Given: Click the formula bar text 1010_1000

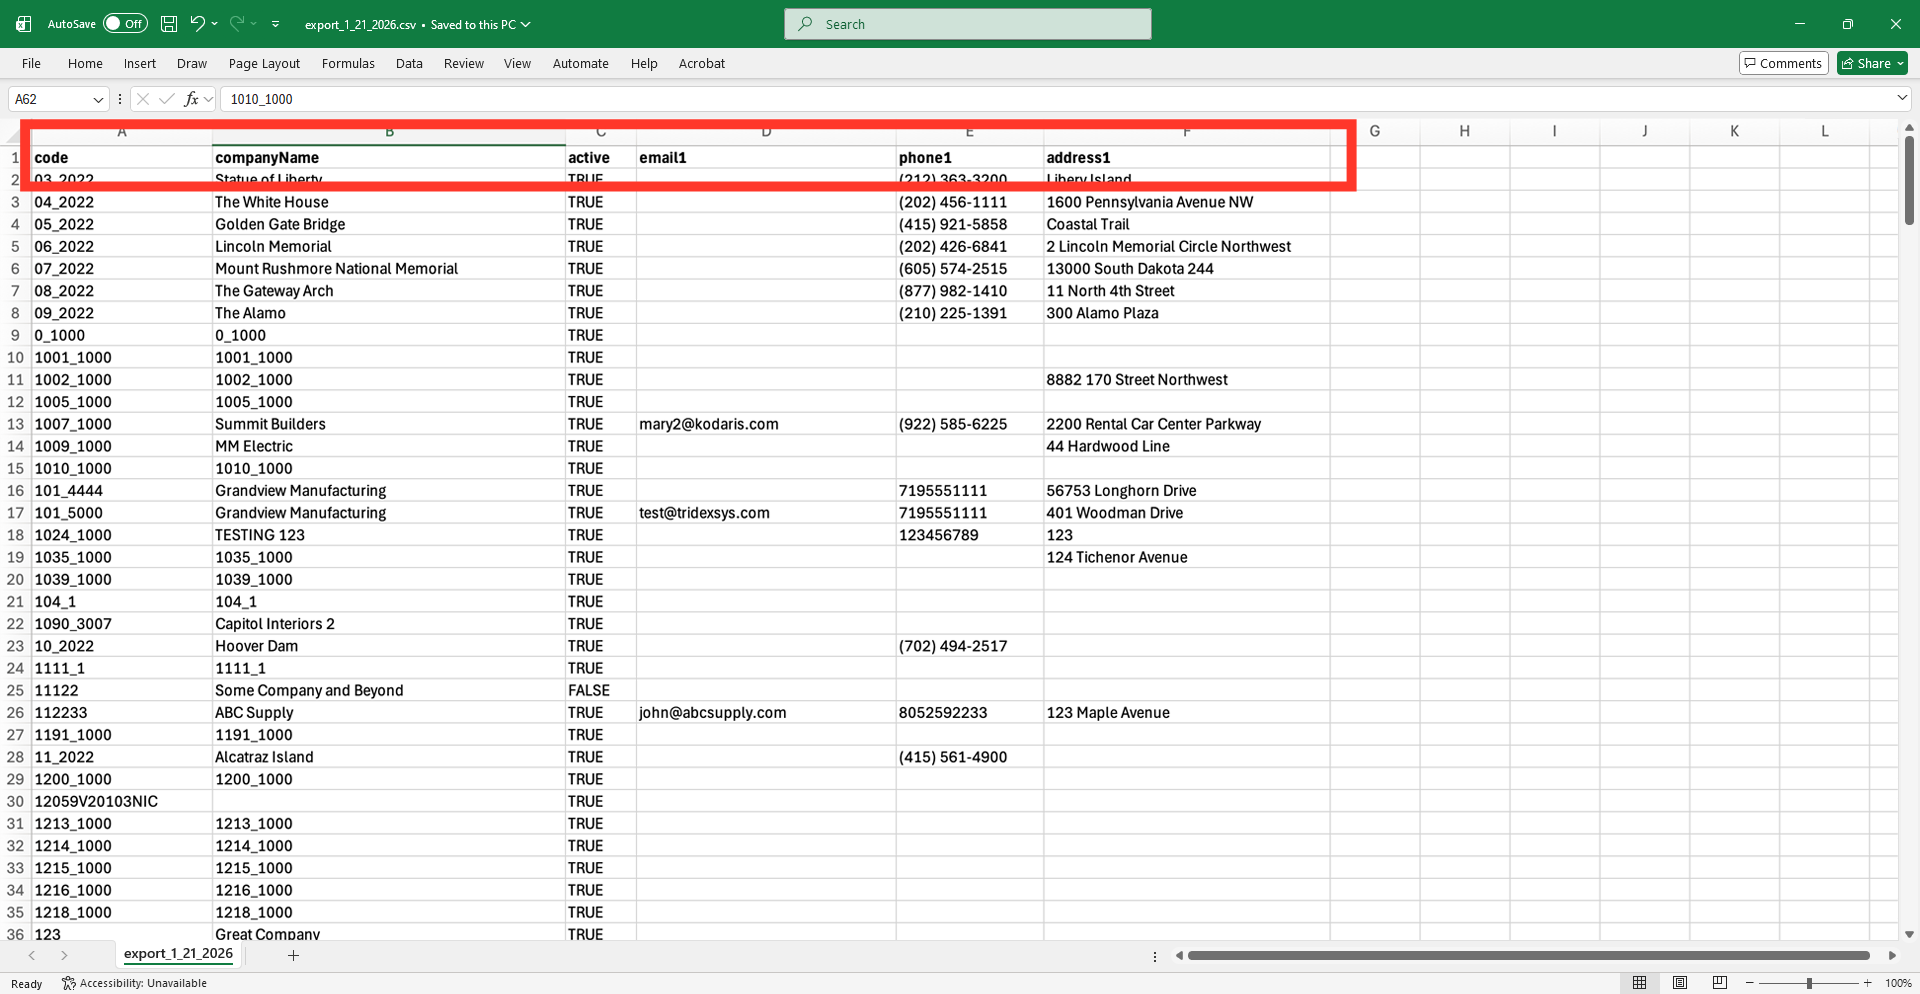Looking at the screenshot, I should coord(262,99).
